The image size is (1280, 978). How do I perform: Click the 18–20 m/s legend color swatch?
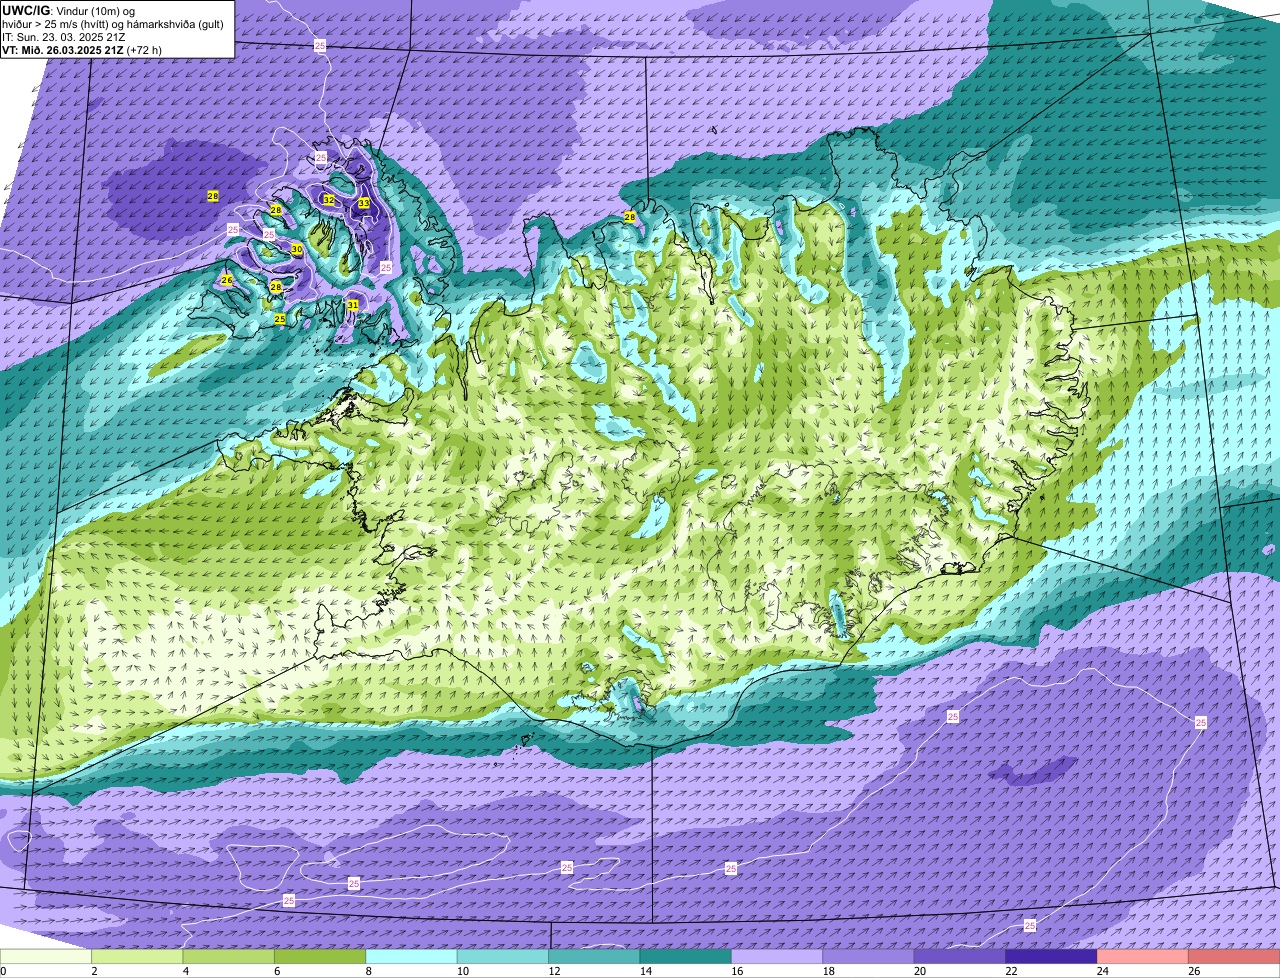869,957
